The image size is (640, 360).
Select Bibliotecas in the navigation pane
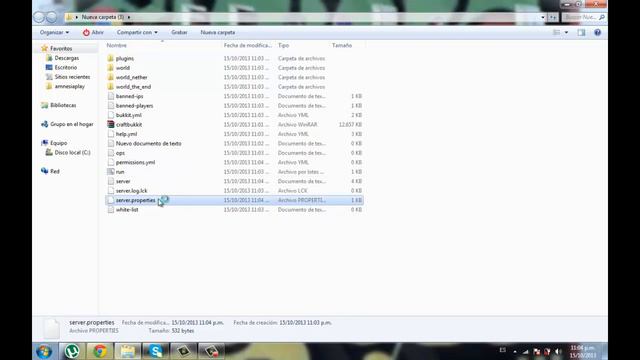coord(63,105)
